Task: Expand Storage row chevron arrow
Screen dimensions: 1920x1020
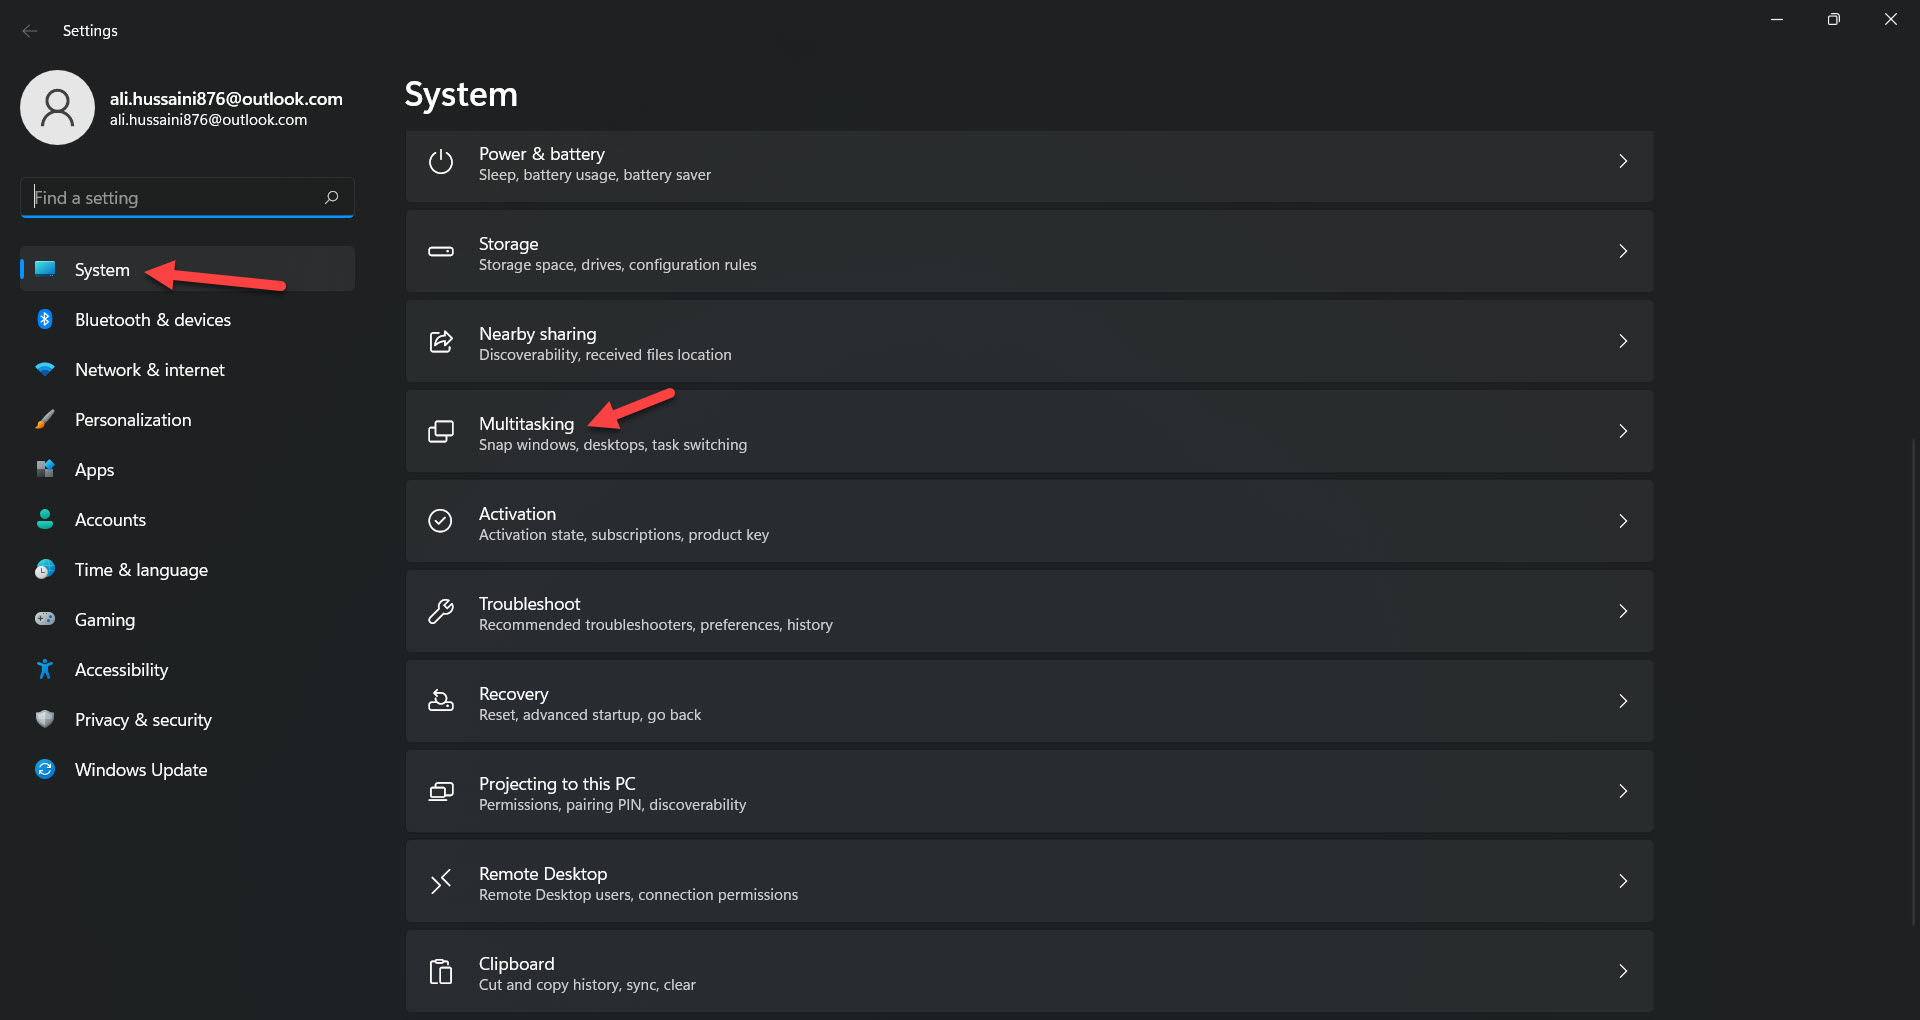Action: pos(1622,251)
